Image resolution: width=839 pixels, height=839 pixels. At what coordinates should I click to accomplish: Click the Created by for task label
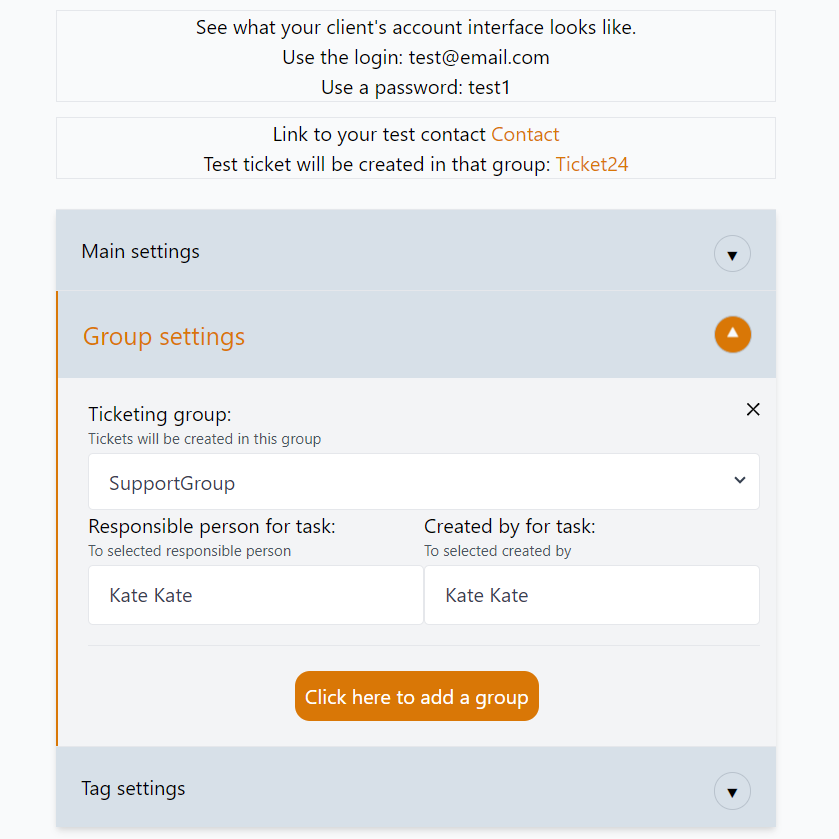pos(510,526)
